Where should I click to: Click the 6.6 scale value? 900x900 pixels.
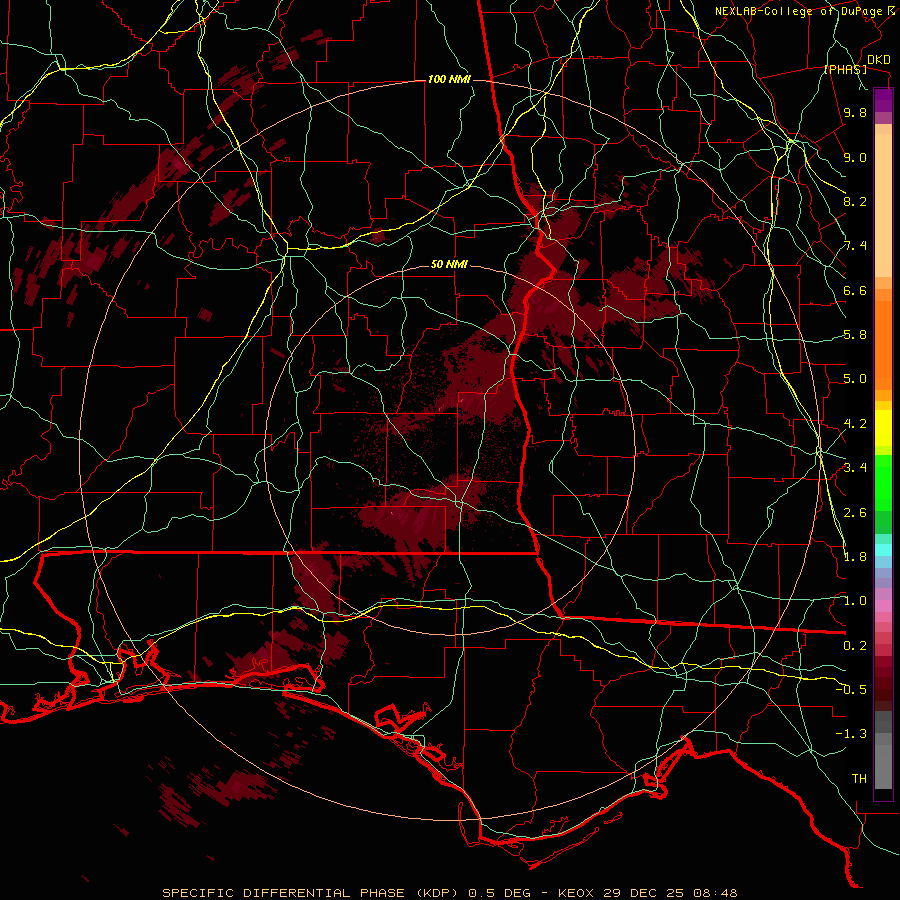tap(855, 290)
